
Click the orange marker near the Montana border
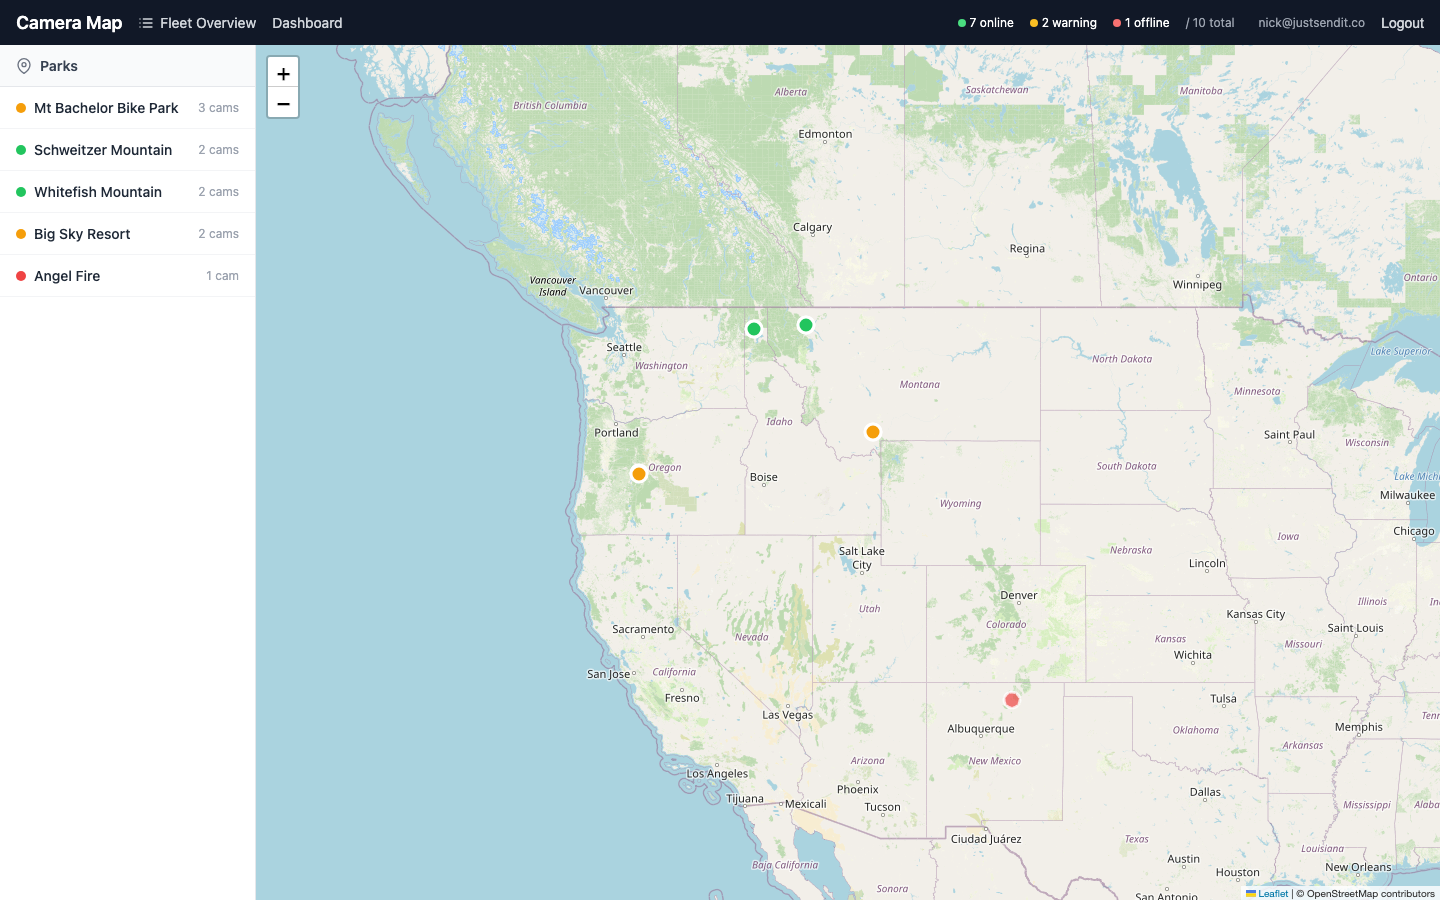(x=872, y=432)
